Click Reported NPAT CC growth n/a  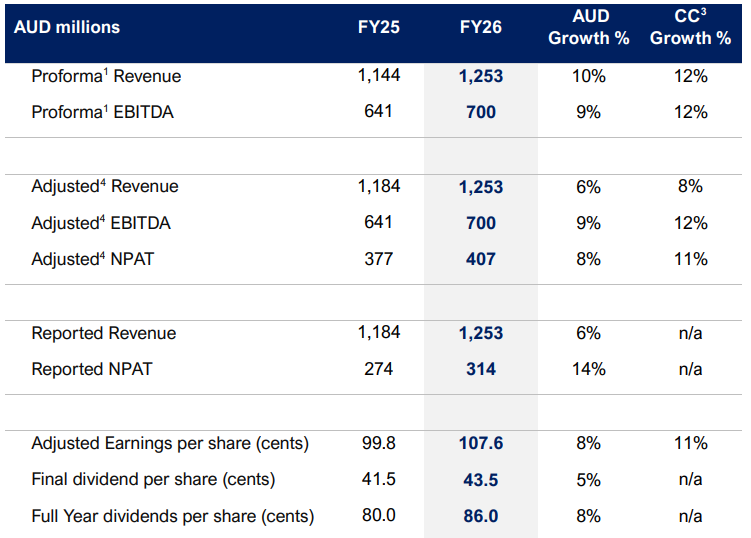690,369
